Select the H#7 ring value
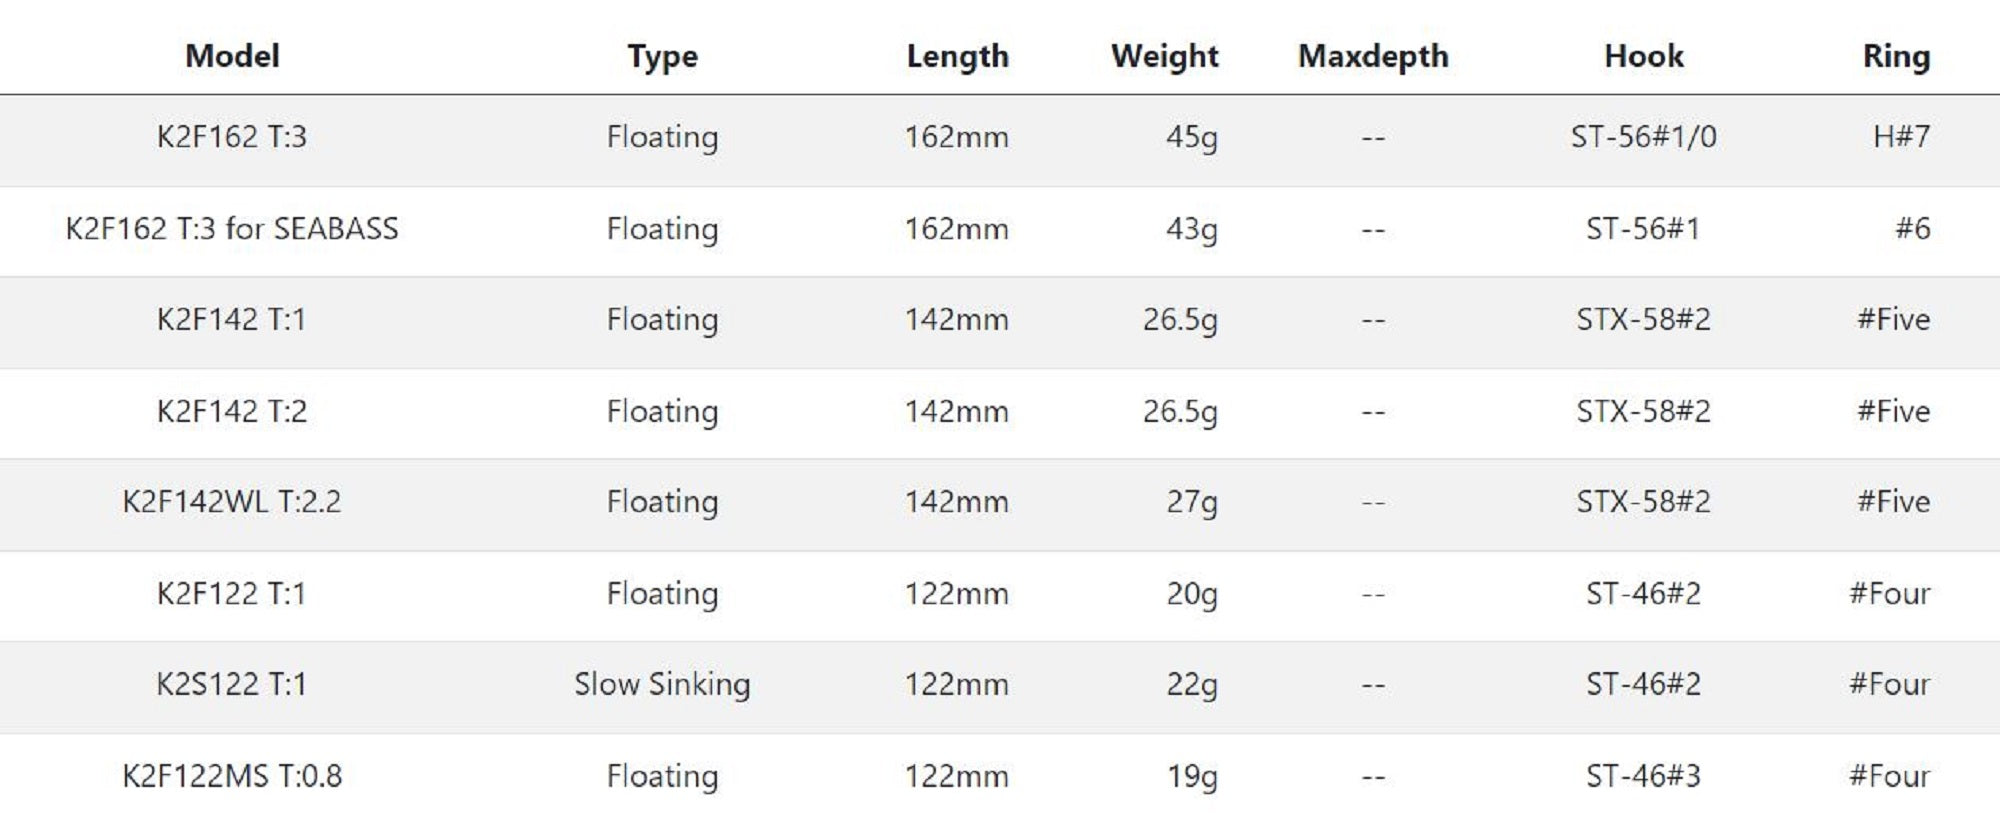The height and width of the screenshot is (823, 2000). 1901,137
